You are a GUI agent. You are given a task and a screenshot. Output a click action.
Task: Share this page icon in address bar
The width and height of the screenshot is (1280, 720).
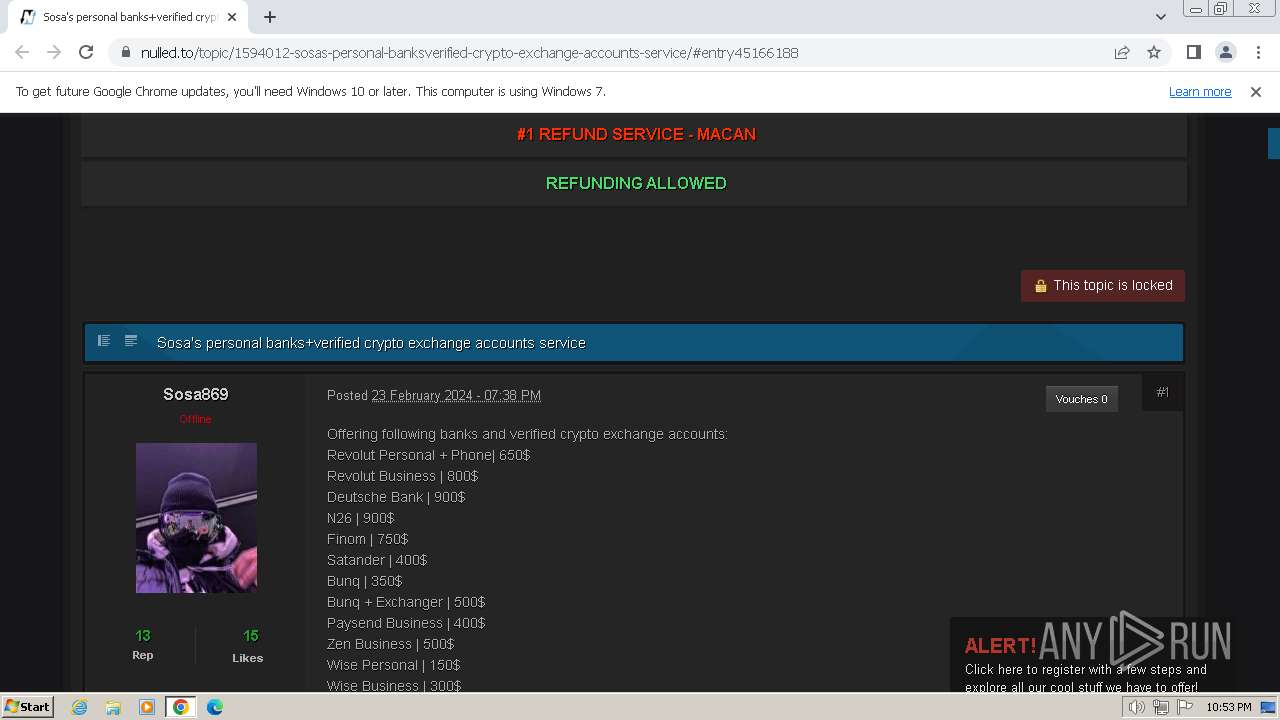click(1122, 53)
